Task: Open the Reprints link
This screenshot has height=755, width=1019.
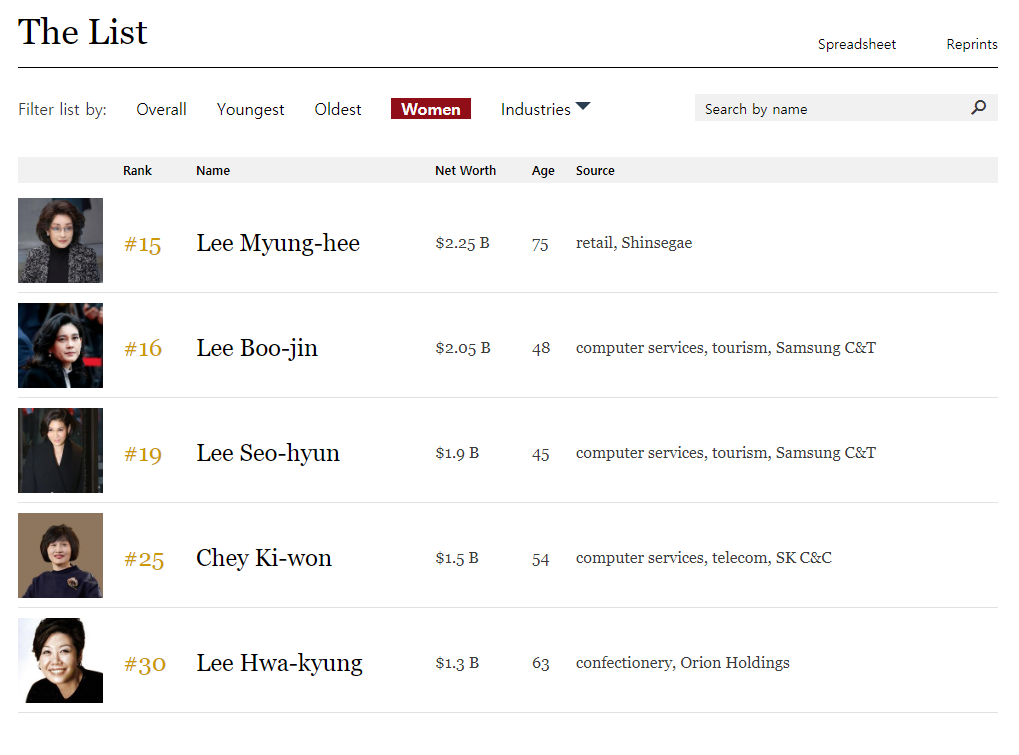Action: pyautogui.click(x=972, y=44)
